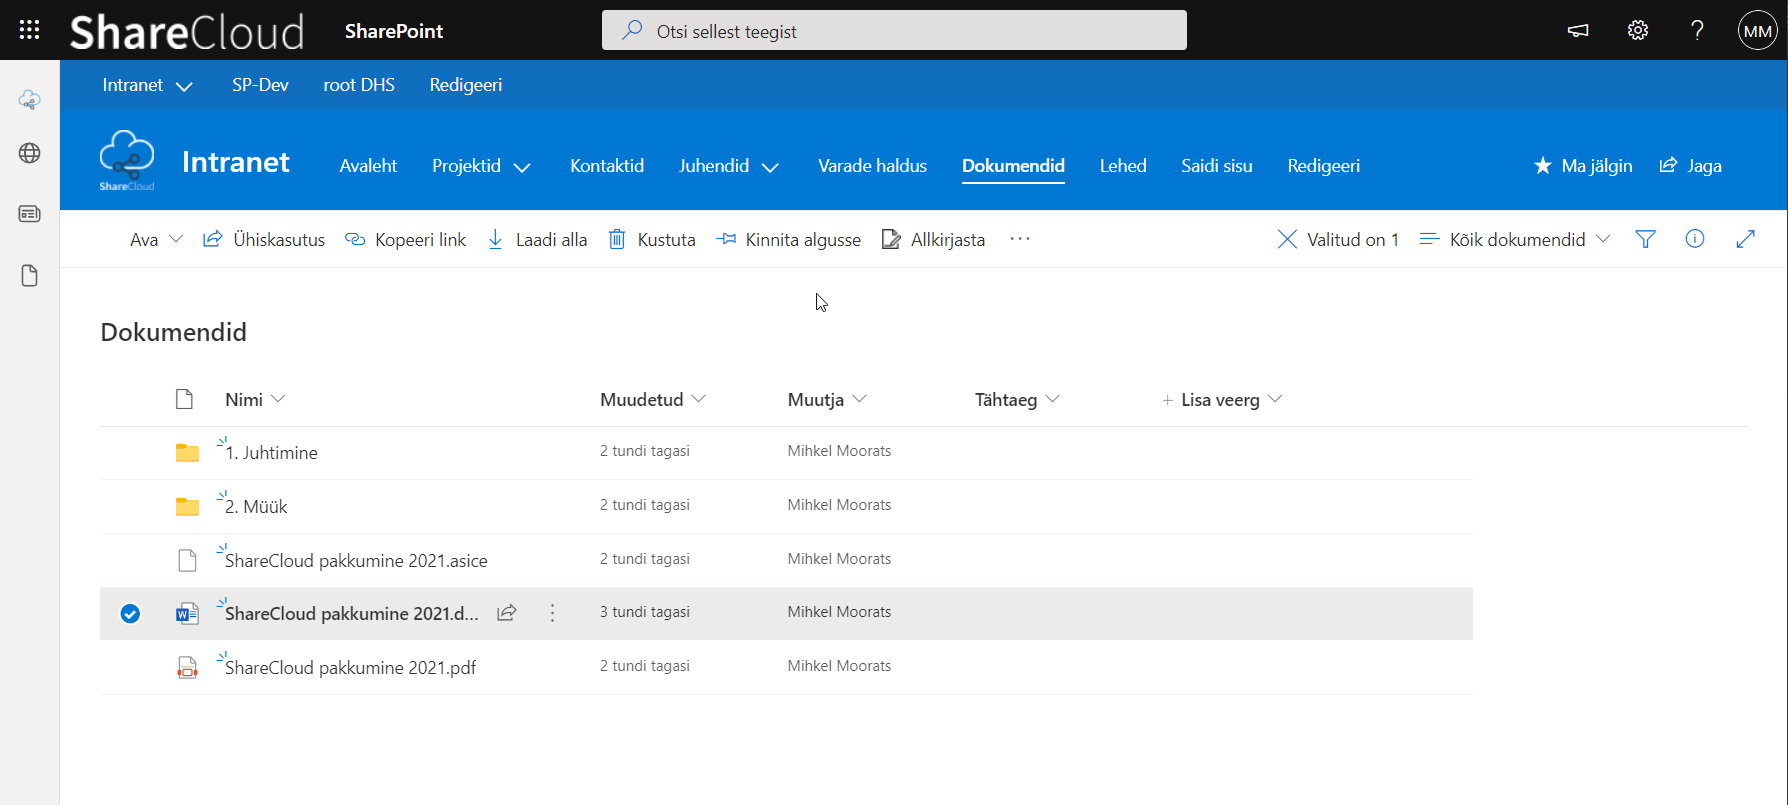Open the details info pane icon
This screenshot has height=805, width=1788.
point(1695,239)
